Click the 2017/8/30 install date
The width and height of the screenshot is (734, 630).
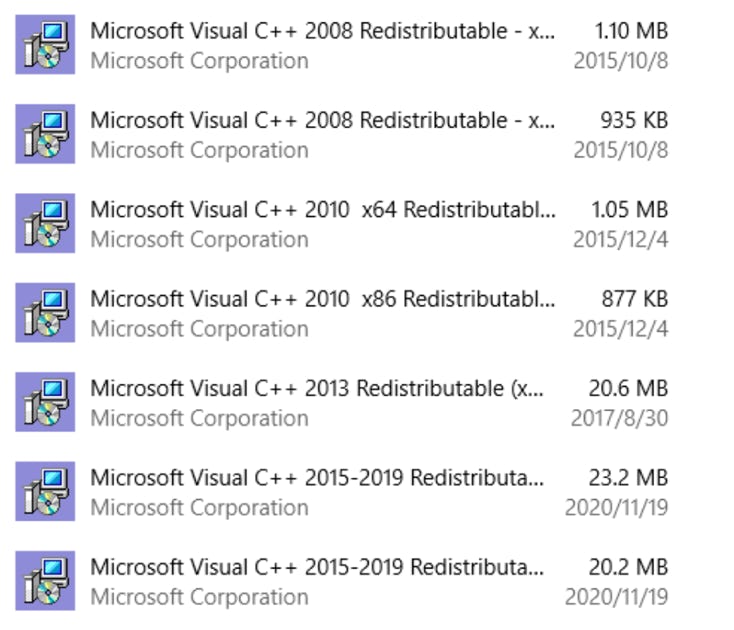[x=619, y=418]
